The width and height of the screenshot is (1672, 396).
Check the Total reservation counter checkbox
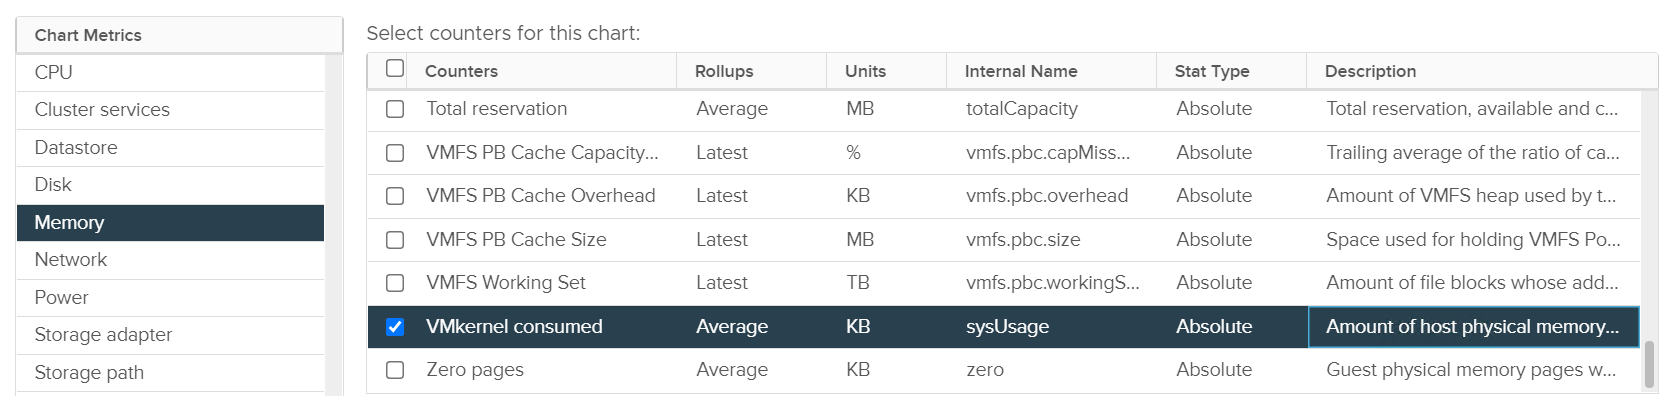pos(395,109)
